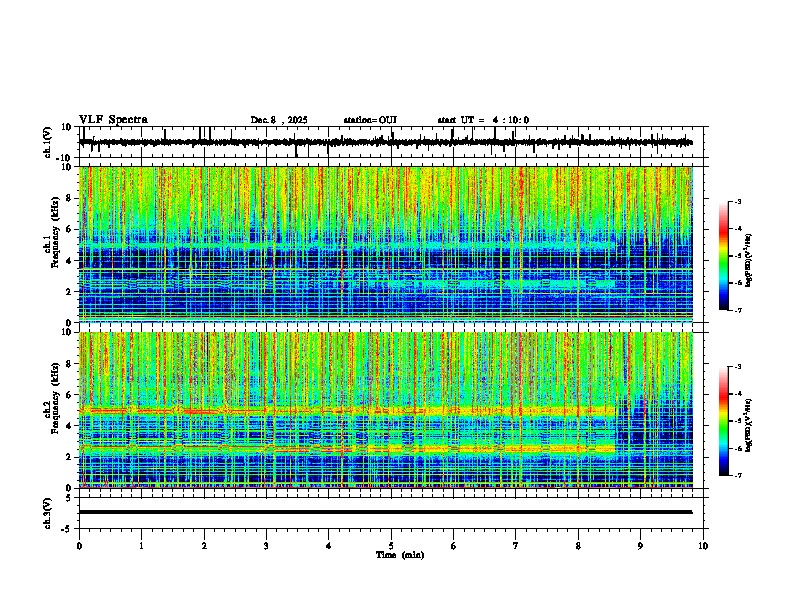
Task: Click the time axis tick label "6"
Action: (x=454, y=546)
